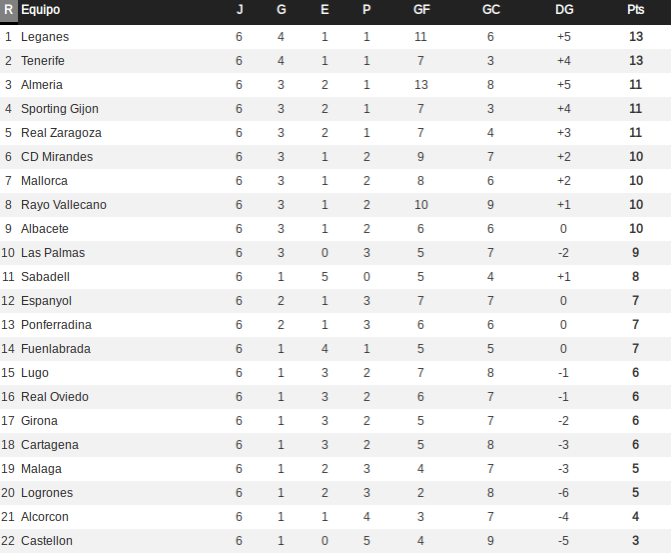Select Castellon at the table bottom
The image size is (671, 558).
click(x=47, y=541)
